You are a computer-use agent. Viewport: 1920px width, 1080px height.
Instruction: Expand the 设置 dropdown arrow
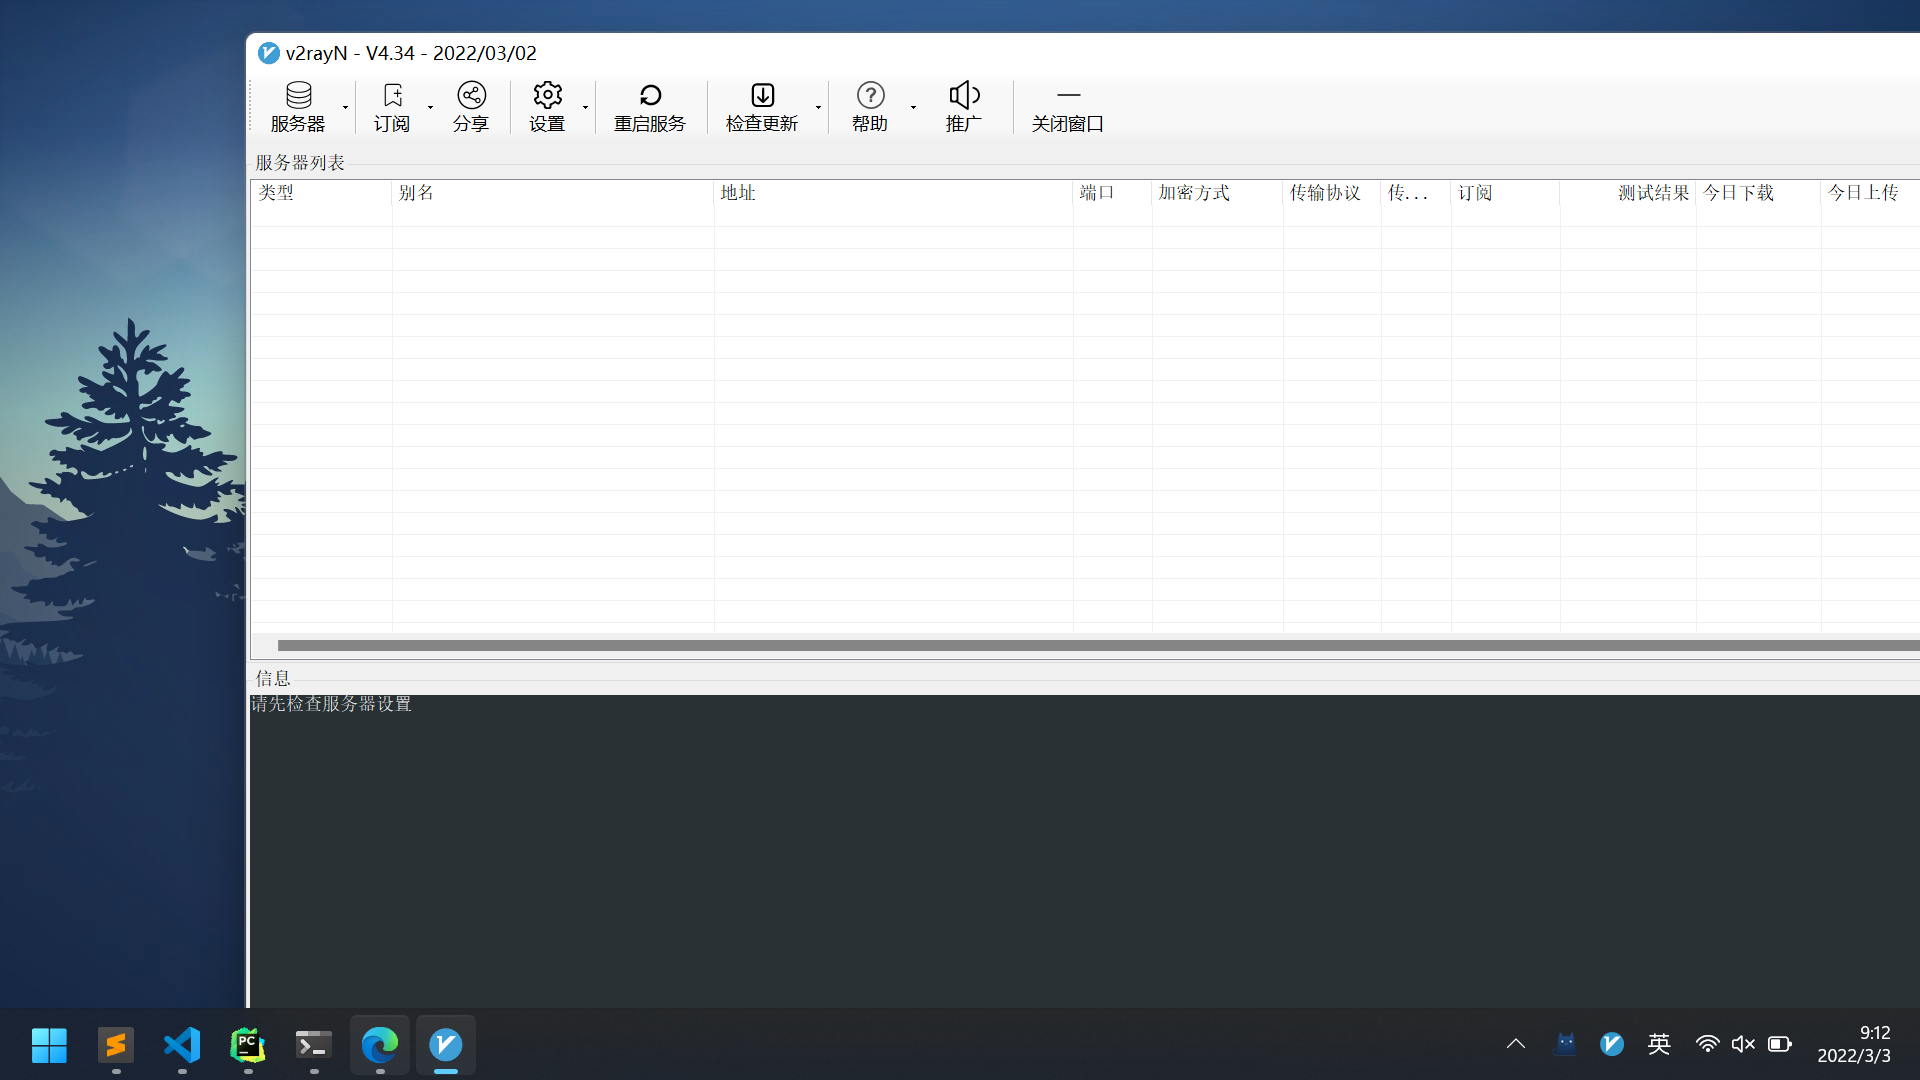click(585, 107)
